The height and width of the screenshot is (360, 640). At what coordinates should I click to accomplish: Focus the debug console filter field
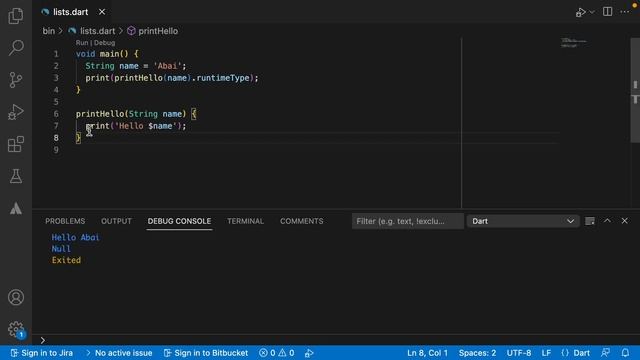[x=407, y=221]
